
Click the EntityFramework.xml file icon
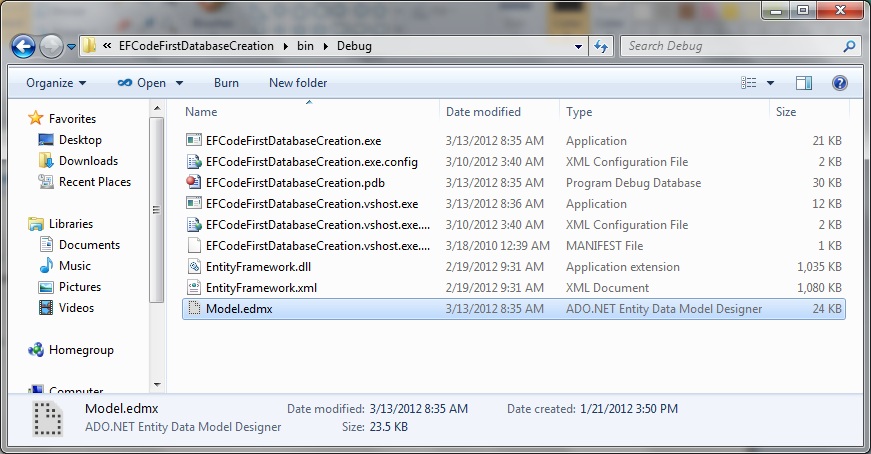click(x=194, y=287)
